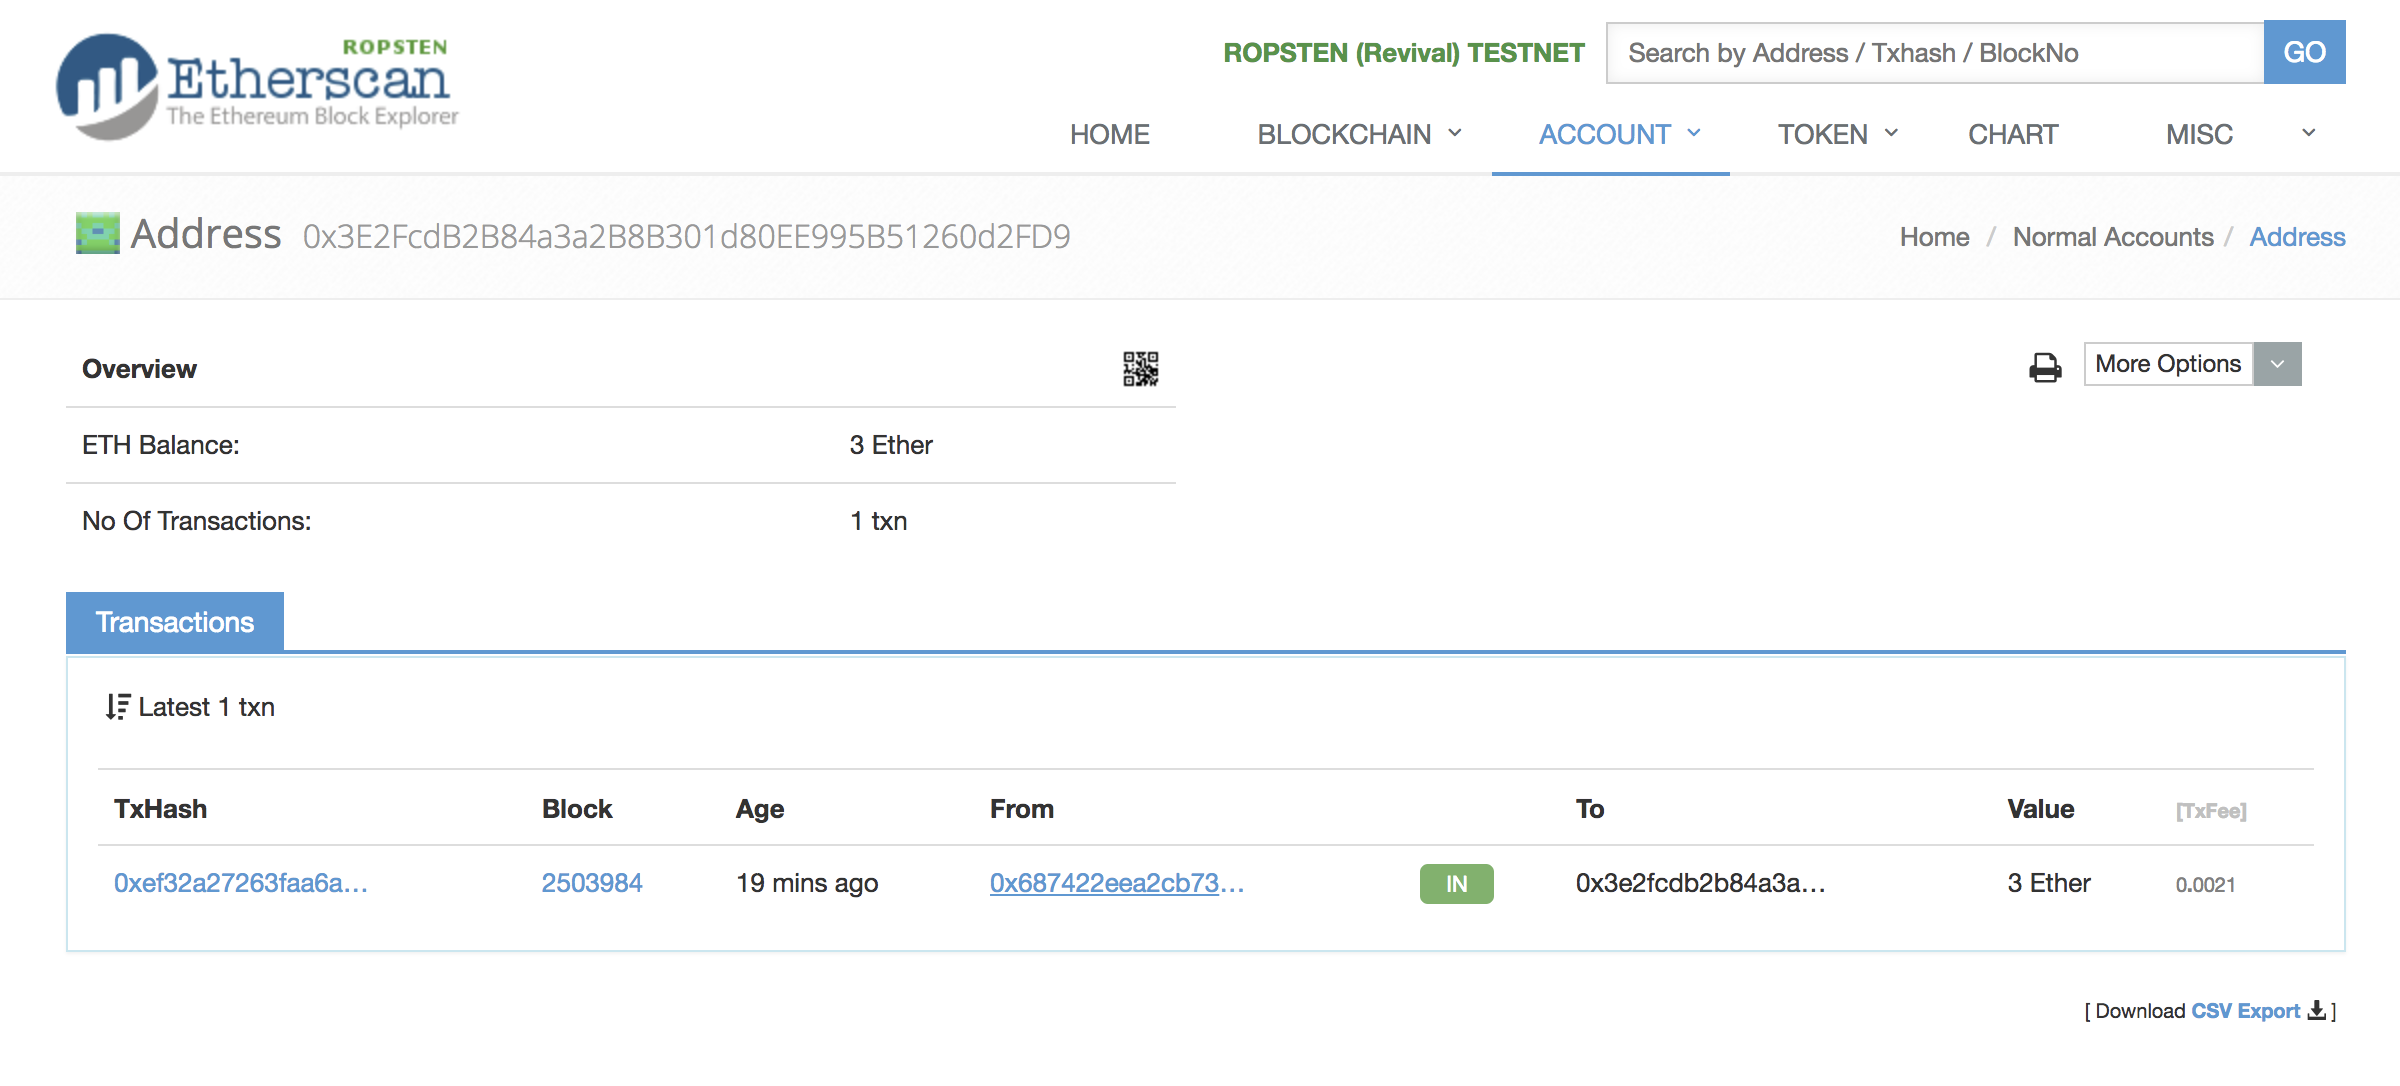
Task: Click the green IN badge
Action: tap(1457, 884)
